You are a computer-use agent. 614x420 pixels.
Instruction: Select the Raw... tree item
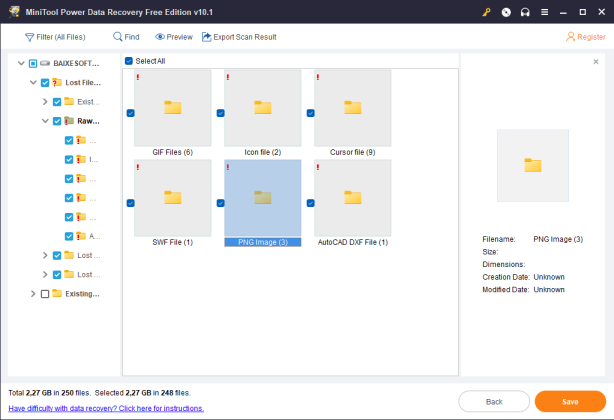click(88, 121)
